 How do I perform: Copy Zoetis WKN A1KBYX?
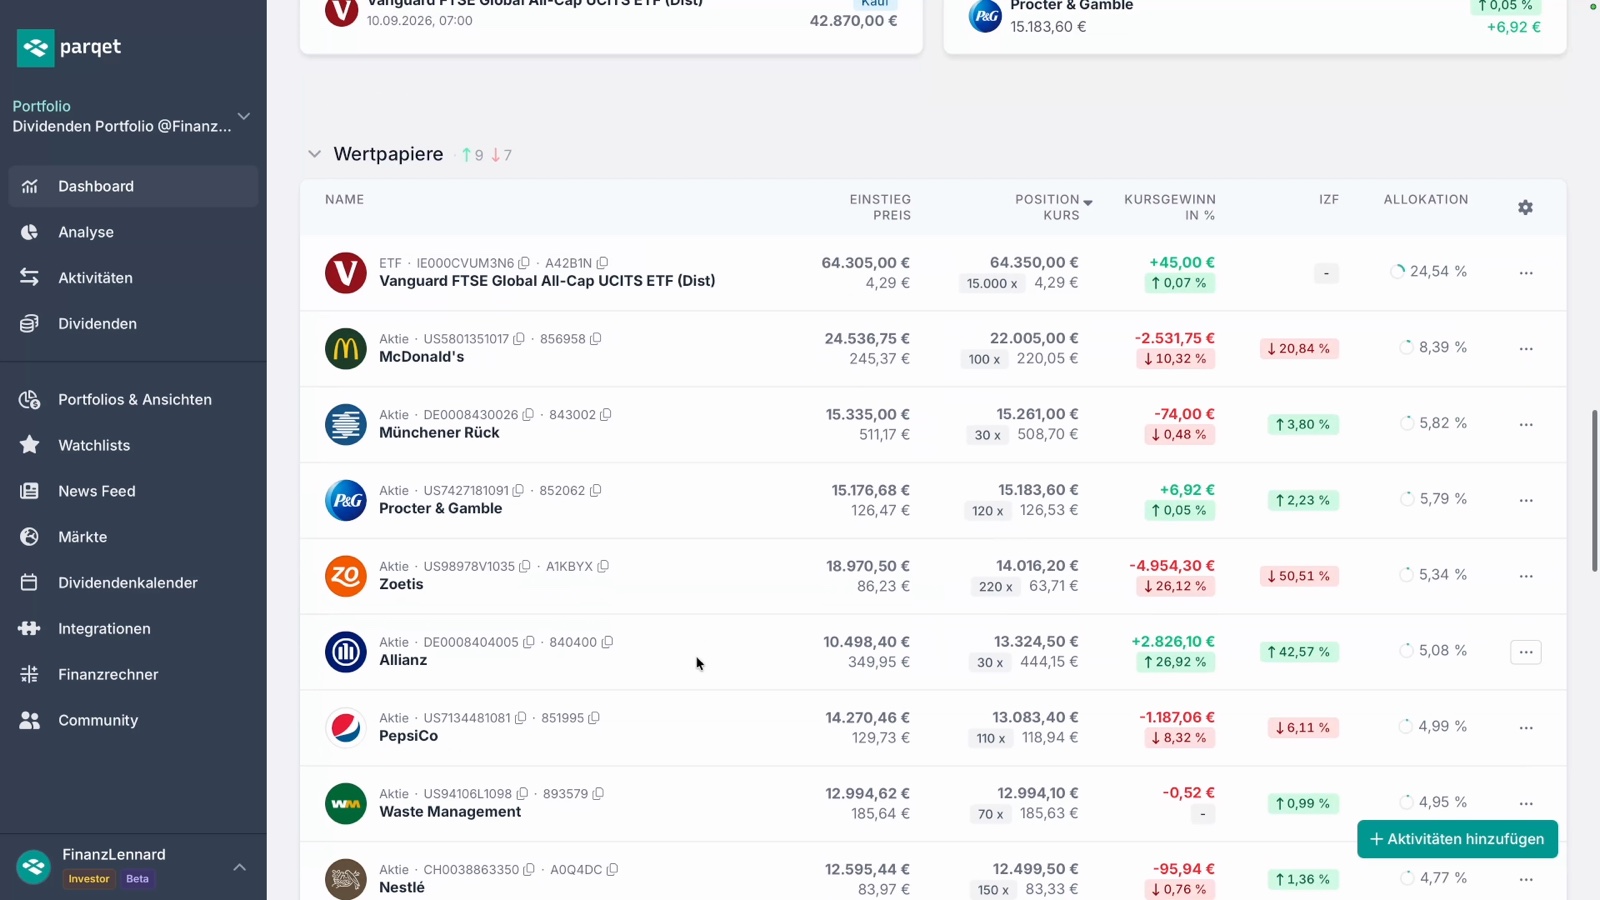pos(603,567)
